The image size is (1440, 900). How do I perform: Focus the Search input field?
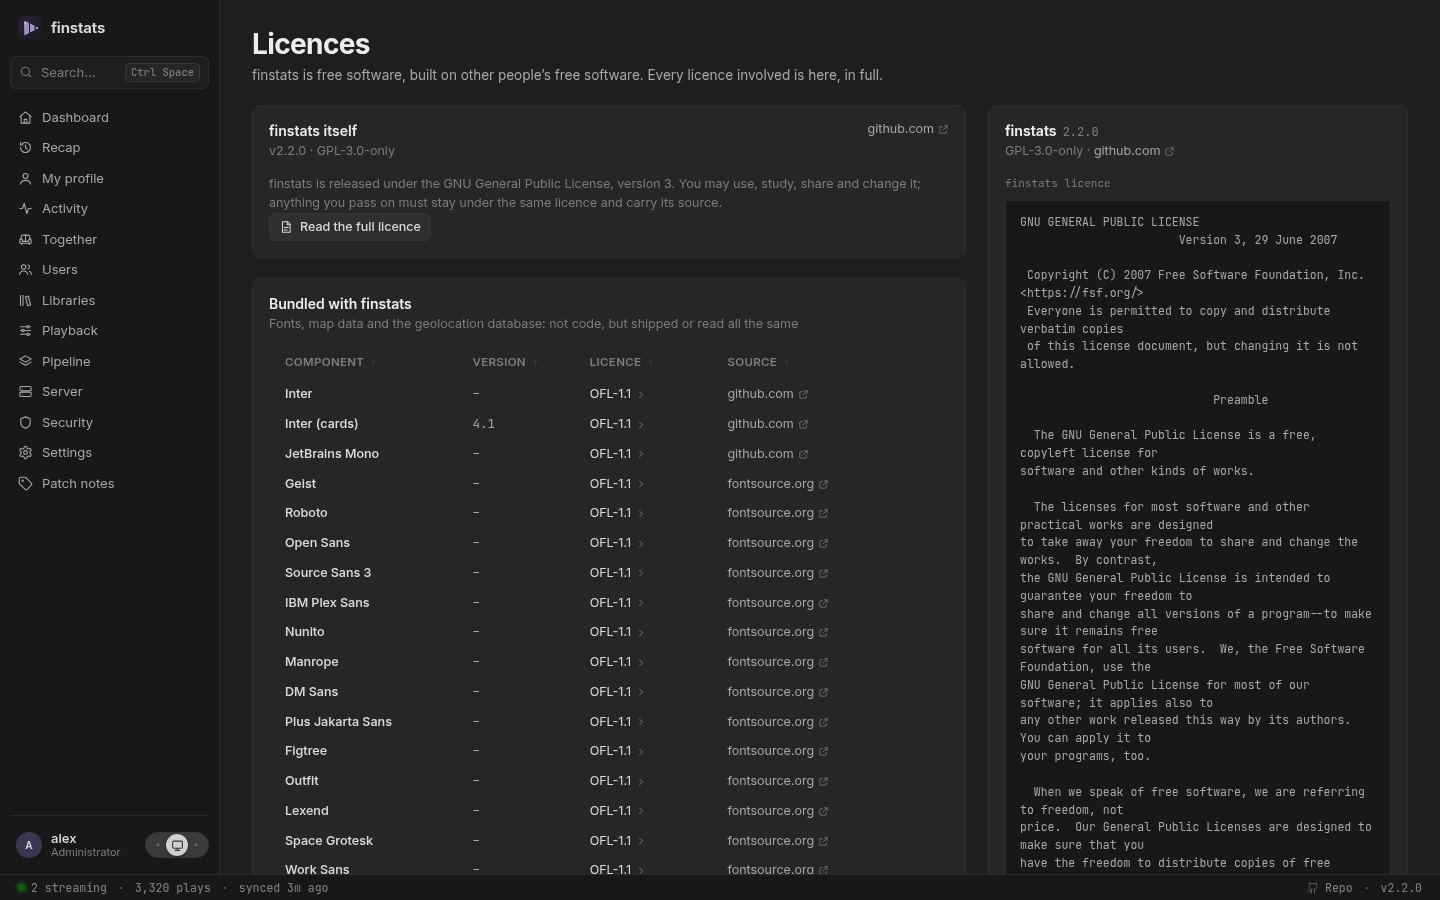(x=109, y=72)
